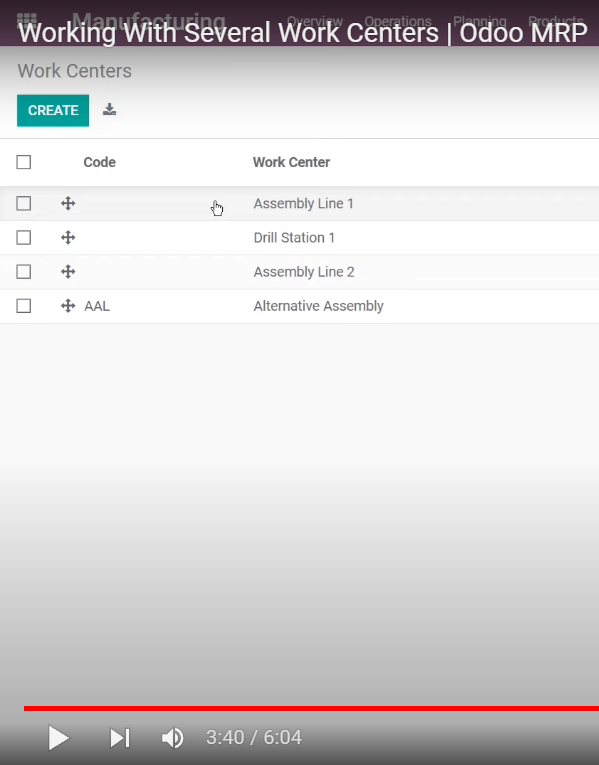Tick the select-all checkbox in header
Viewport: 599px width, 765px height.
(x=23, y=162)
